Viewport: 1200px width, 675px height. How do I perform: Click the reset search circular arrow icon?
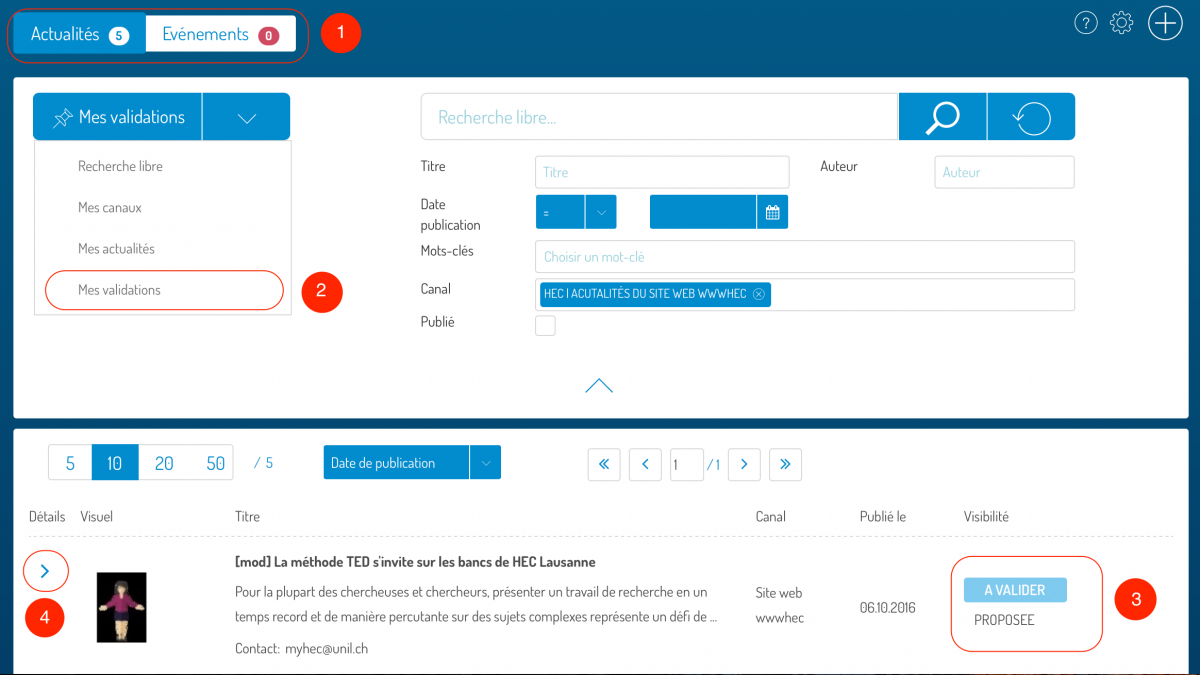point(1031,117)
